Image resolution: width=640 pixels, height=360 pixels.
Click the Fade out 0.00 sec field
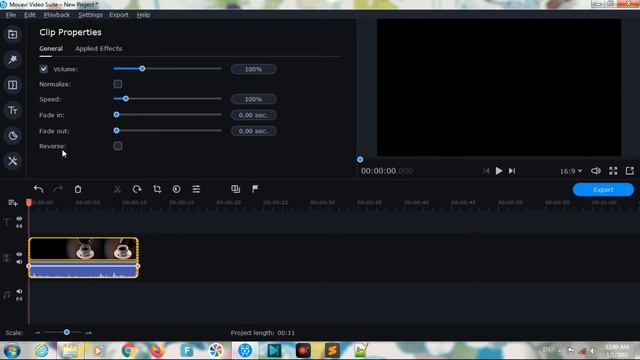tap(253, 131)
